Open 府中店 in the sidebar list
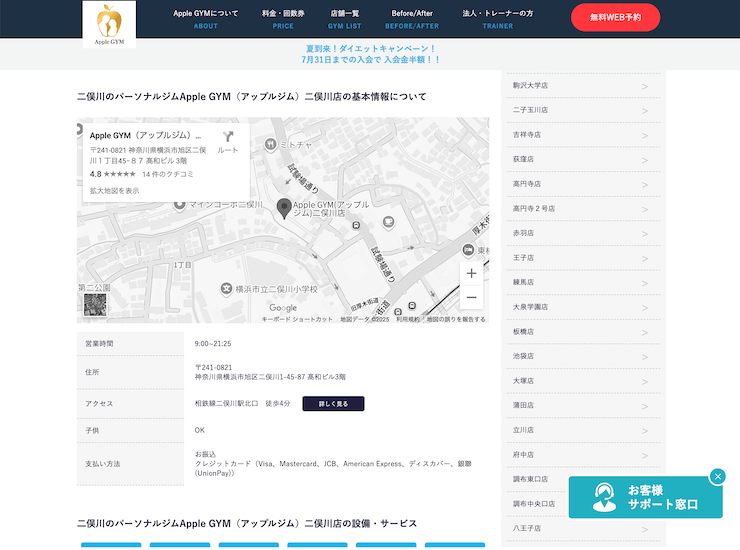 (x=583, y=455)
